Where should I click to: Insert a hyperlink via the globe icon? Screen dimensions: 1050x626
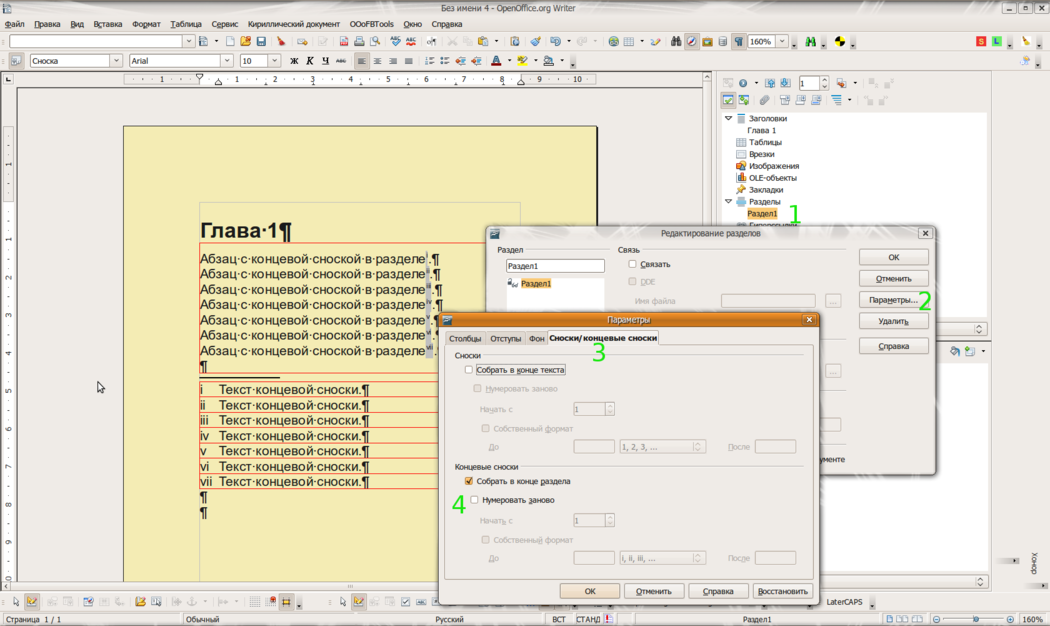point(613,42)
